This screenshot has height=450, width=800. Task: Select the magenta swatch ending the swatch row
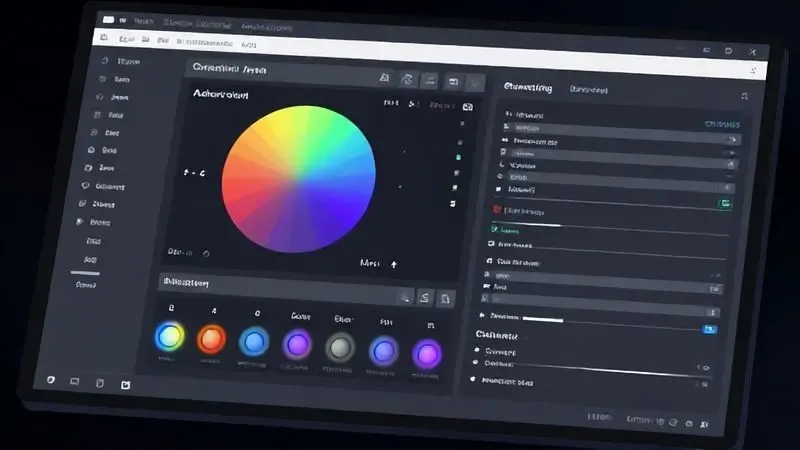tap(427, 354)
